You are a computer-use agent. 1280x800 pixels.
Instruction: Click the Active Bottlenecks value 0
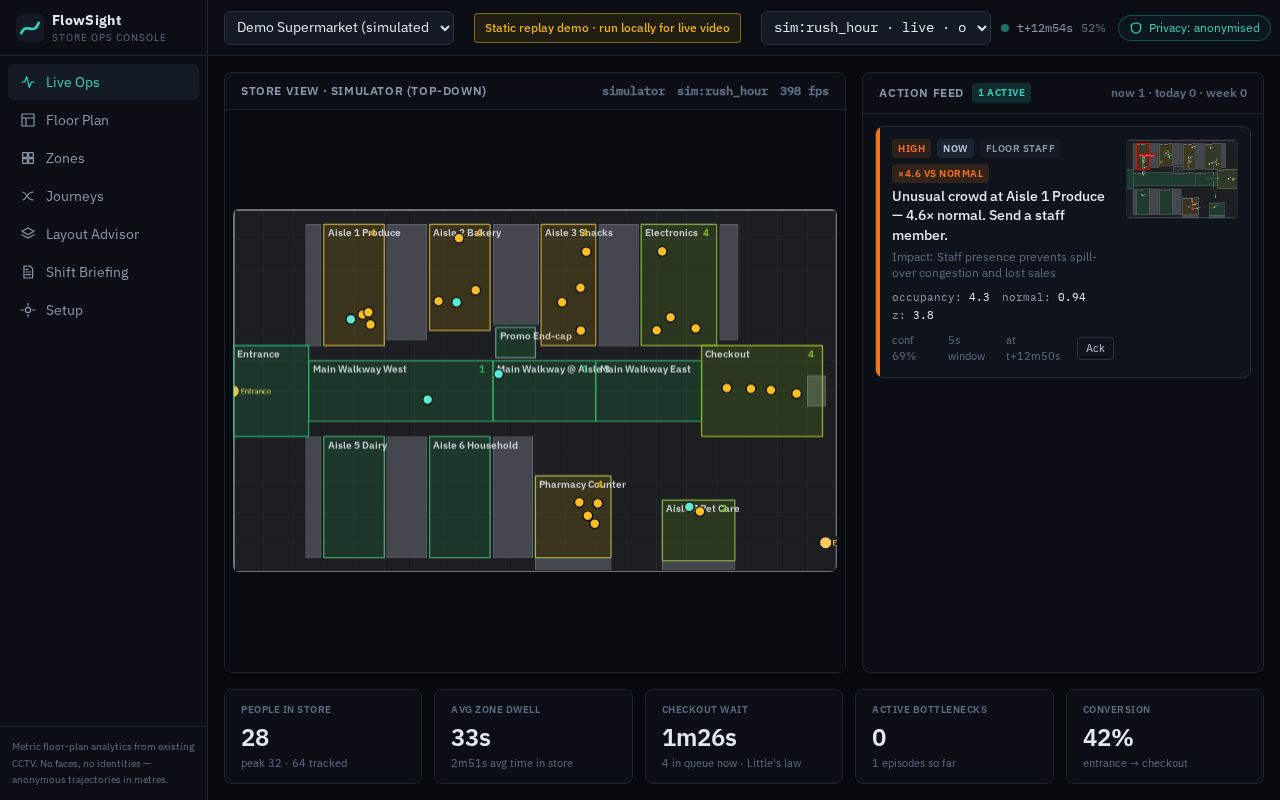[x=879, y=737]
